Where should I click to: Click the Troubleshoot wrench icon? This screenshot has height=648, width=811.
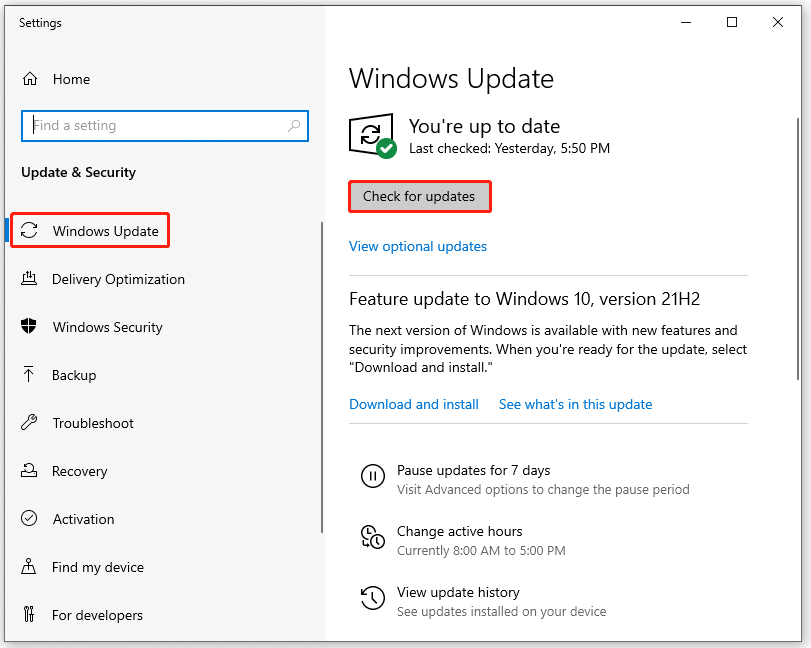[30, 423]
